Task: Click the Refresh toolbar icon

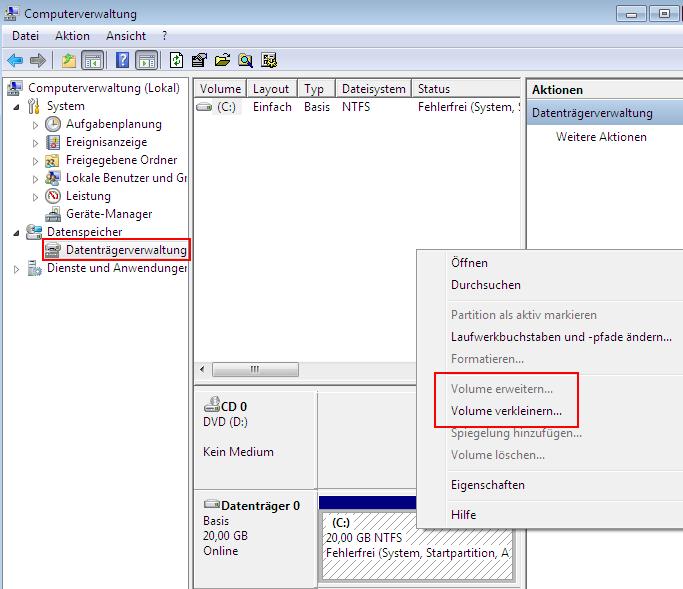Action: click(177, 60)
